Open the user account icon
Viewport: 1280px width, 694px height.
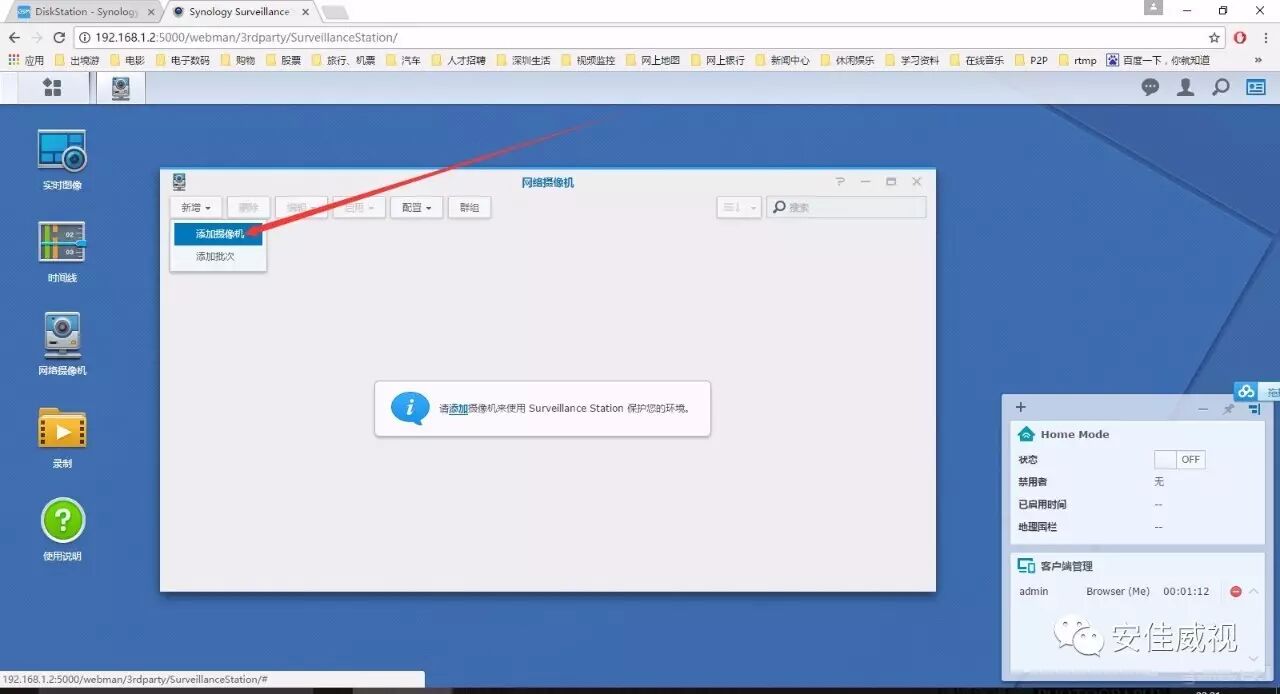1186,87
